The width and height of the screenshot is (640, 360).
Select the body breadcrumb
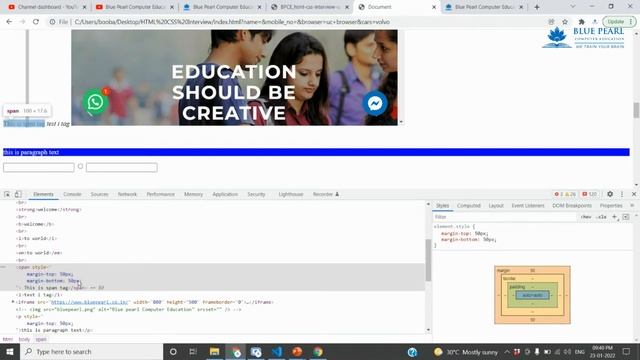[x=24, y=339]
